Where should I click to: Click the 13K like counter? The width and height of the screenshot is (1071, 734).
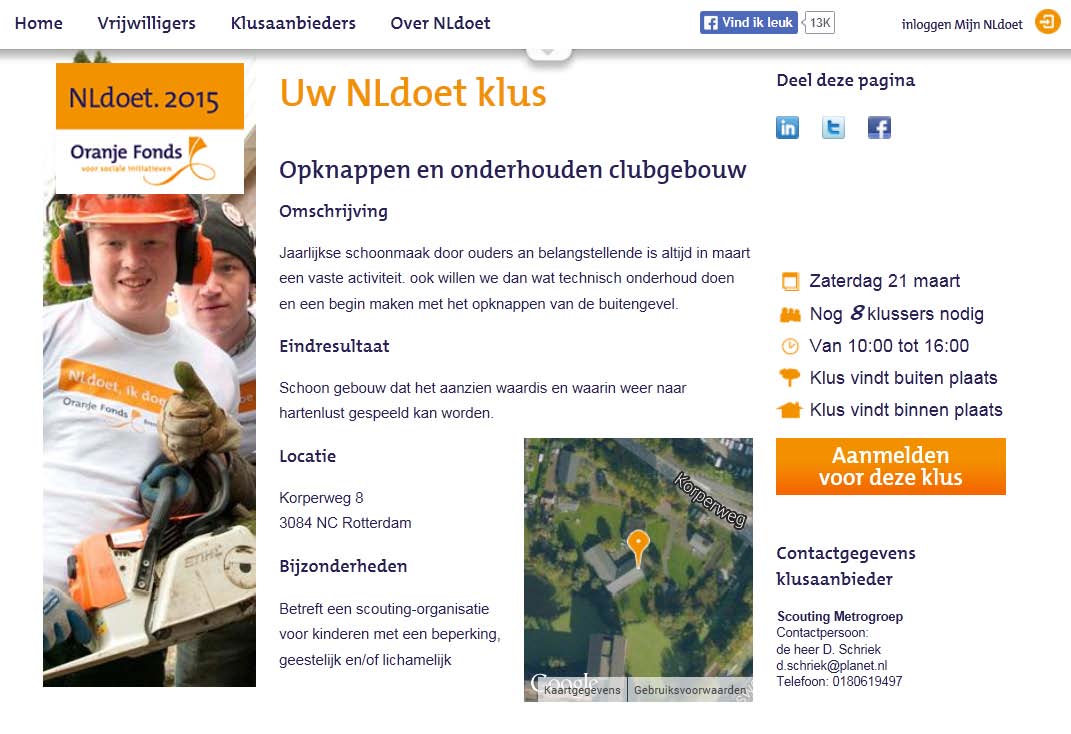pos(820,23)
